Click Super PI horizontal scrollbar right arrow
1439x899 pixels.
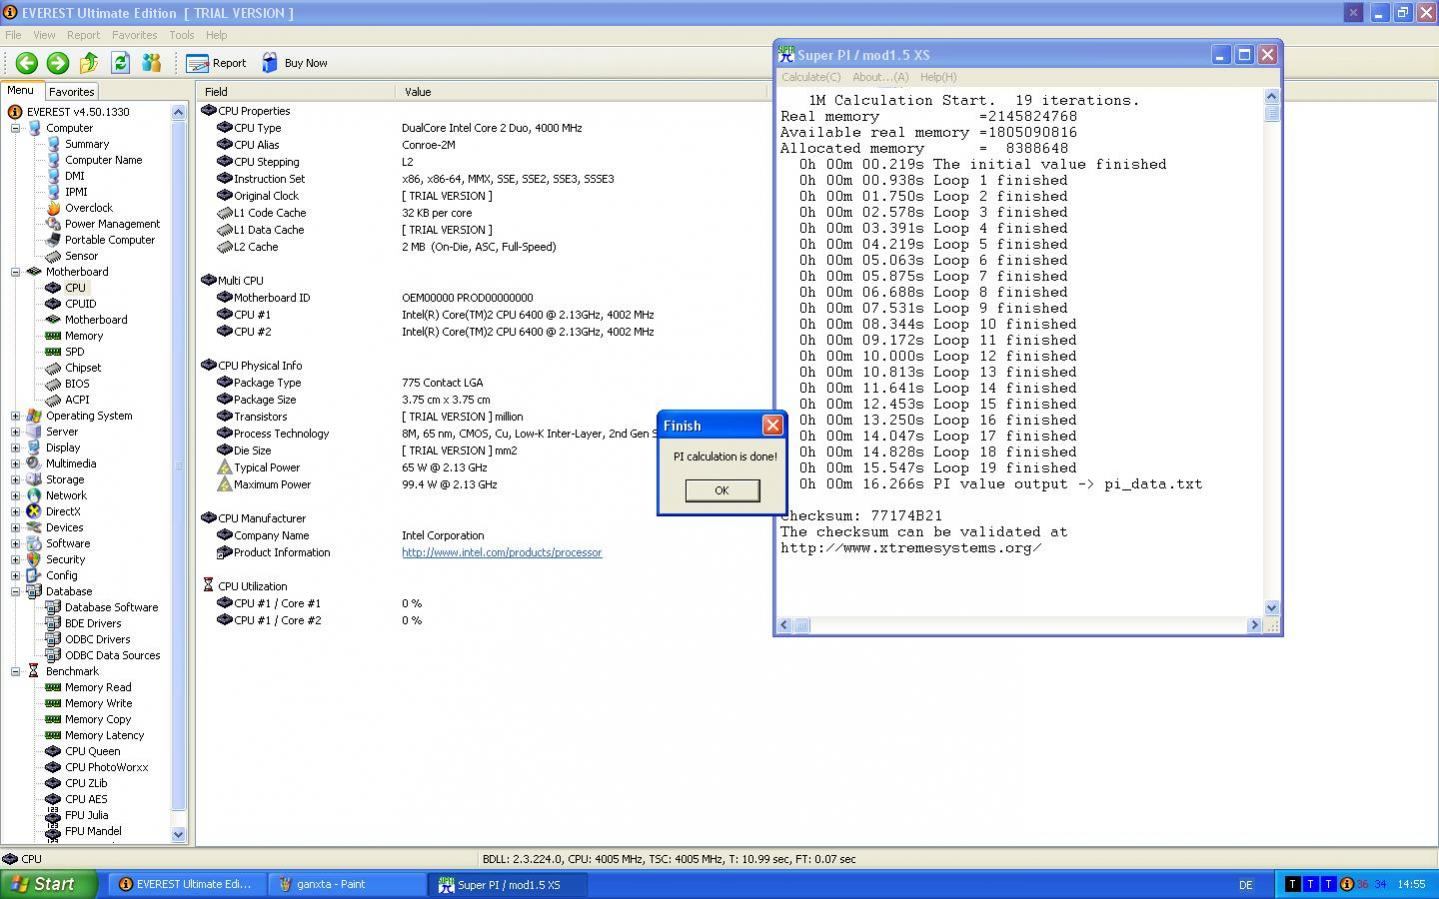[x=1254, y=625]
